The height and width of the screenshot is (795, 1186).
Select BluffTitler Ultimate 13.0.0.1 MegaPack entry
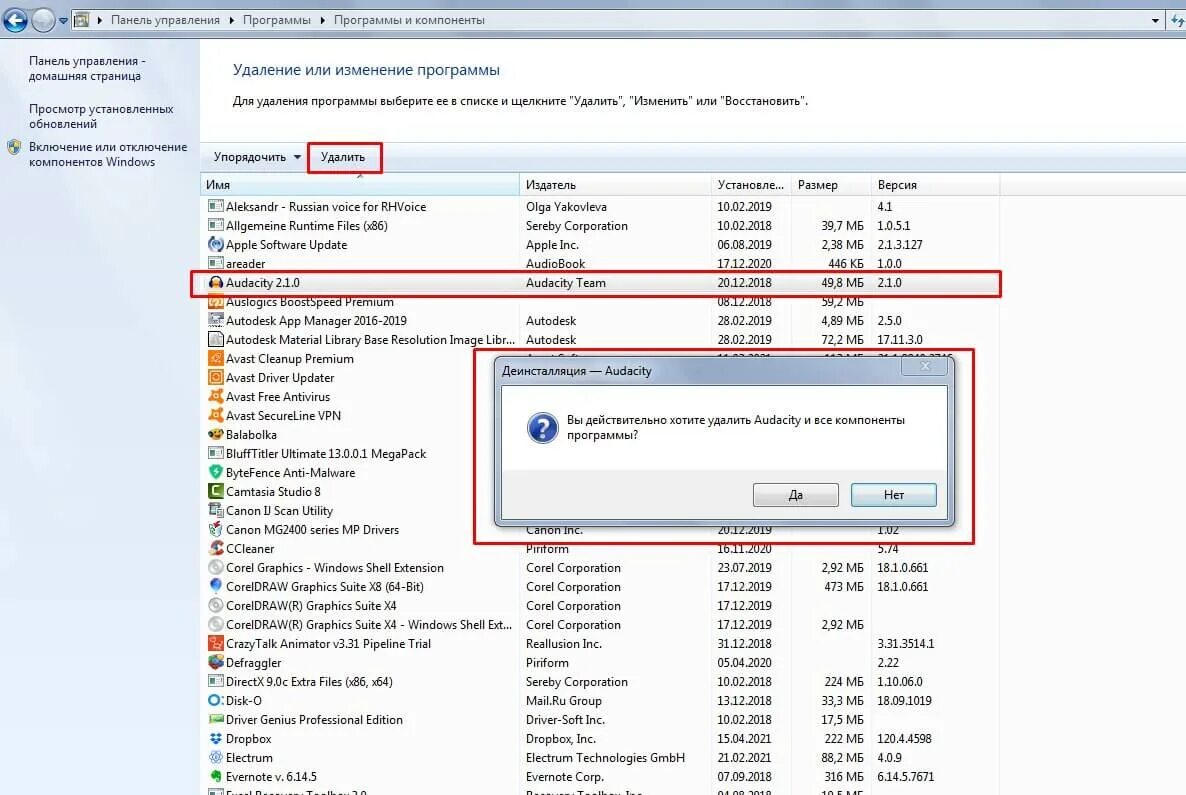326,453
